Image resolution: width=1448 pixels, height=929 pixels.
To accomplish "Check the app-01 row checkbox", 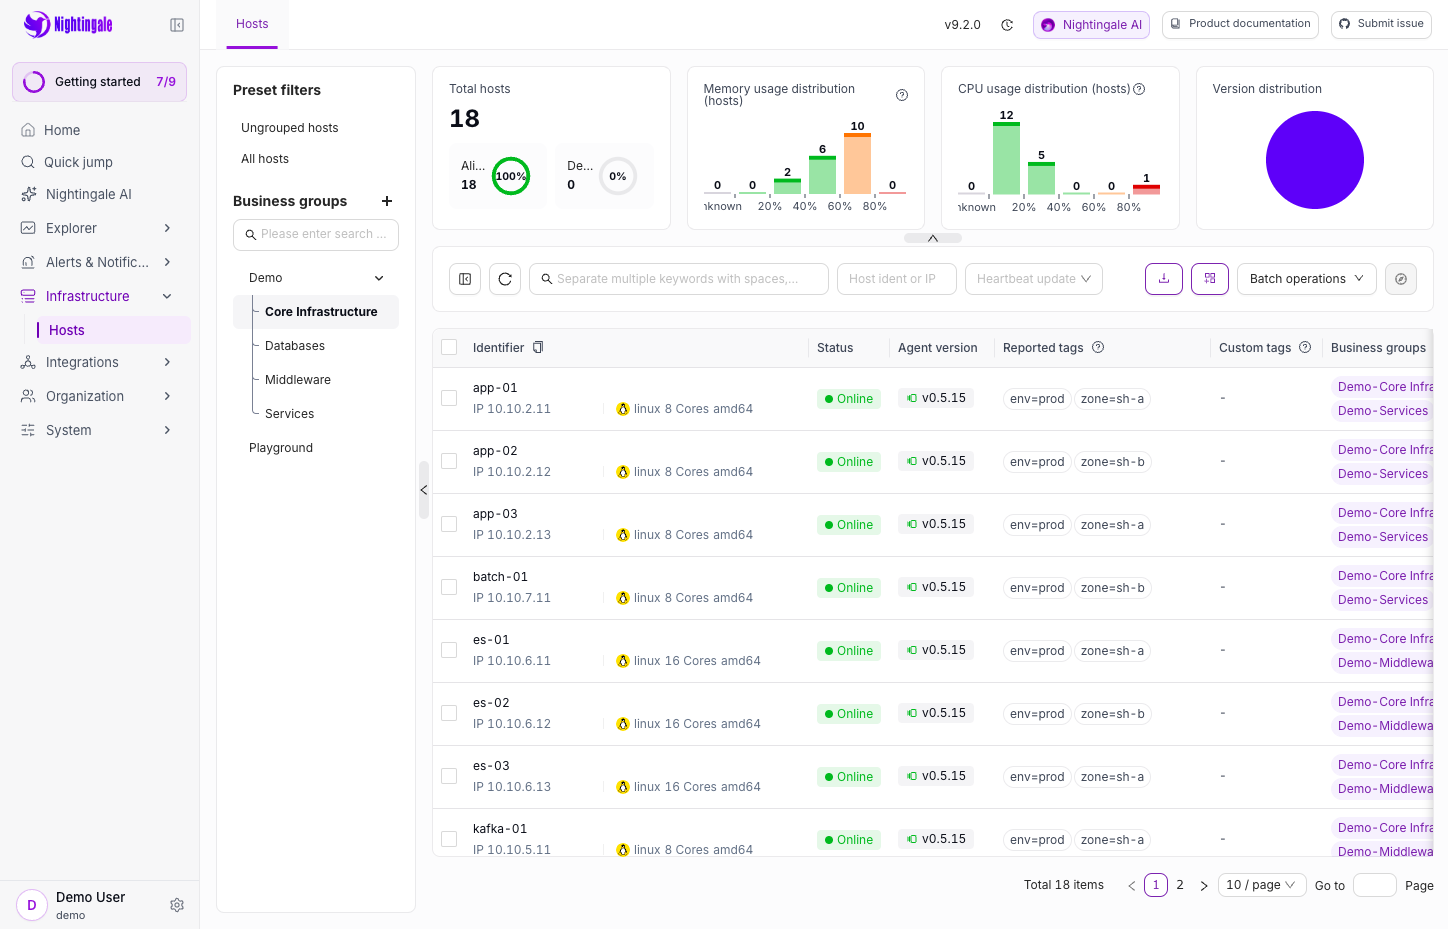I will pyautogui.click(x=449, y=398).
